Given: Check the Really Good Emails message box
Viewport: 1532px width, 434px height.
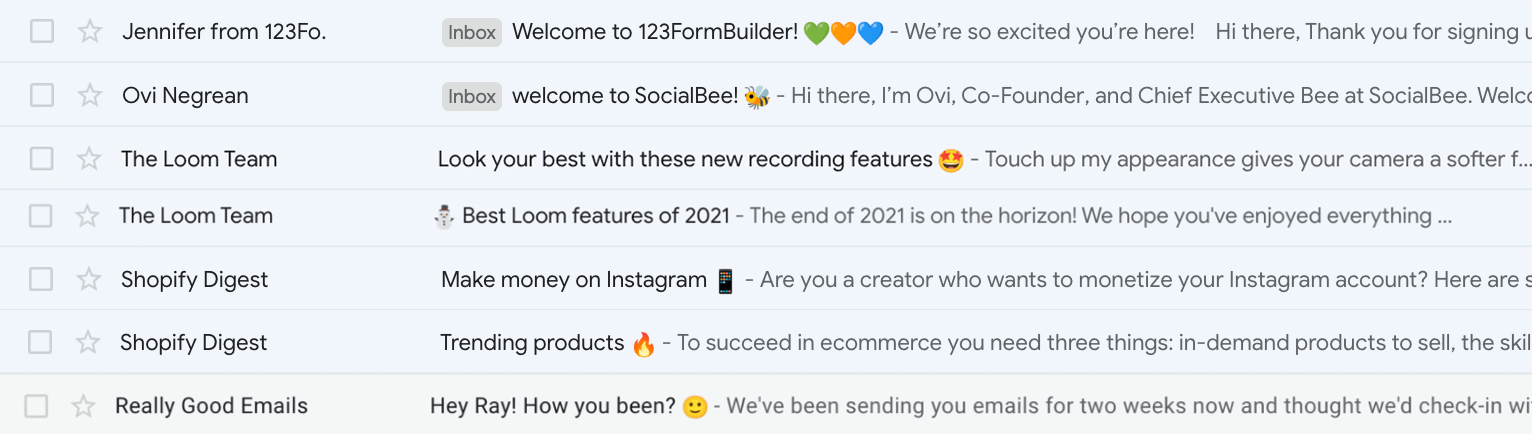Looking at the screenshot, I should pos(36,406).
